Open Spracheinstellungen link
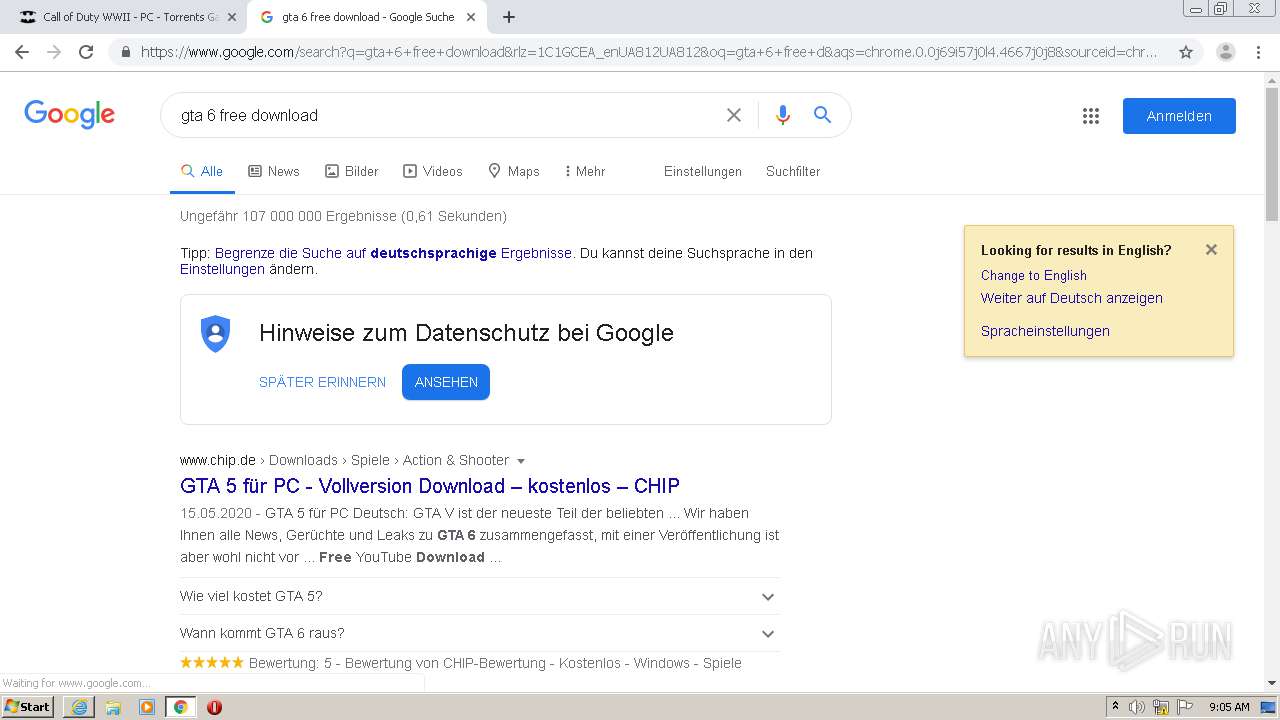The width and height of the screenshot is (1280, 720). 1045,331
